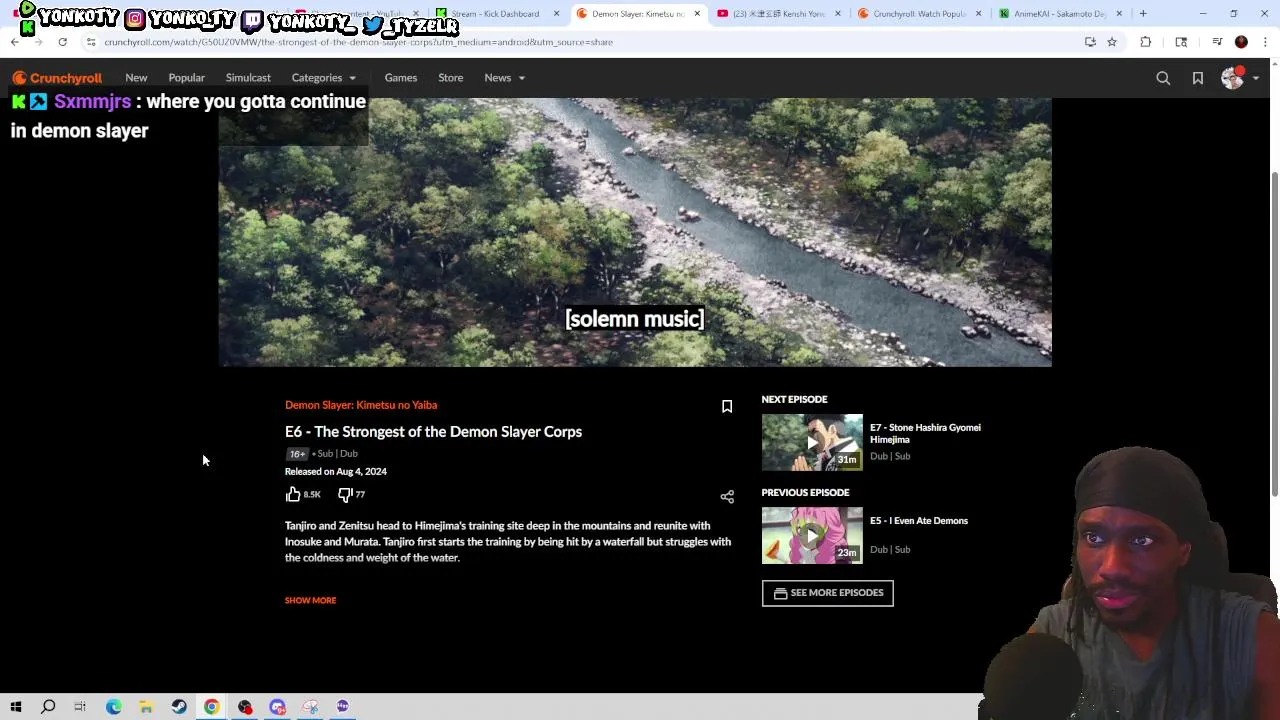Open E7 - Stone Hashira Gyomei Himejima title
The width and height of the screenshot is (1280, 720).
point(925,433)
